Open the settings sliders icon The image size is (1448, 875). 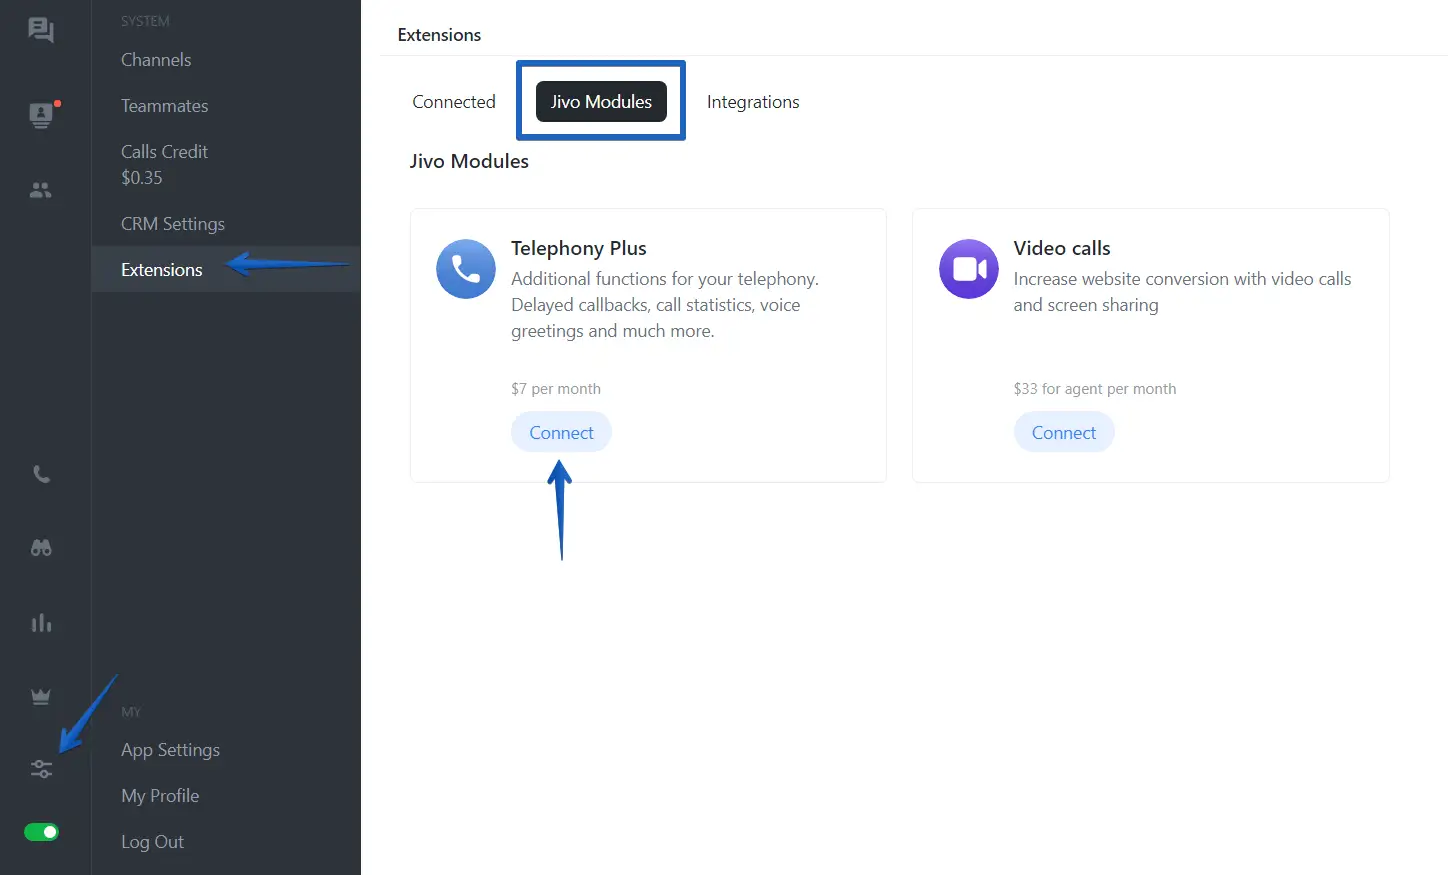point(41,769)
